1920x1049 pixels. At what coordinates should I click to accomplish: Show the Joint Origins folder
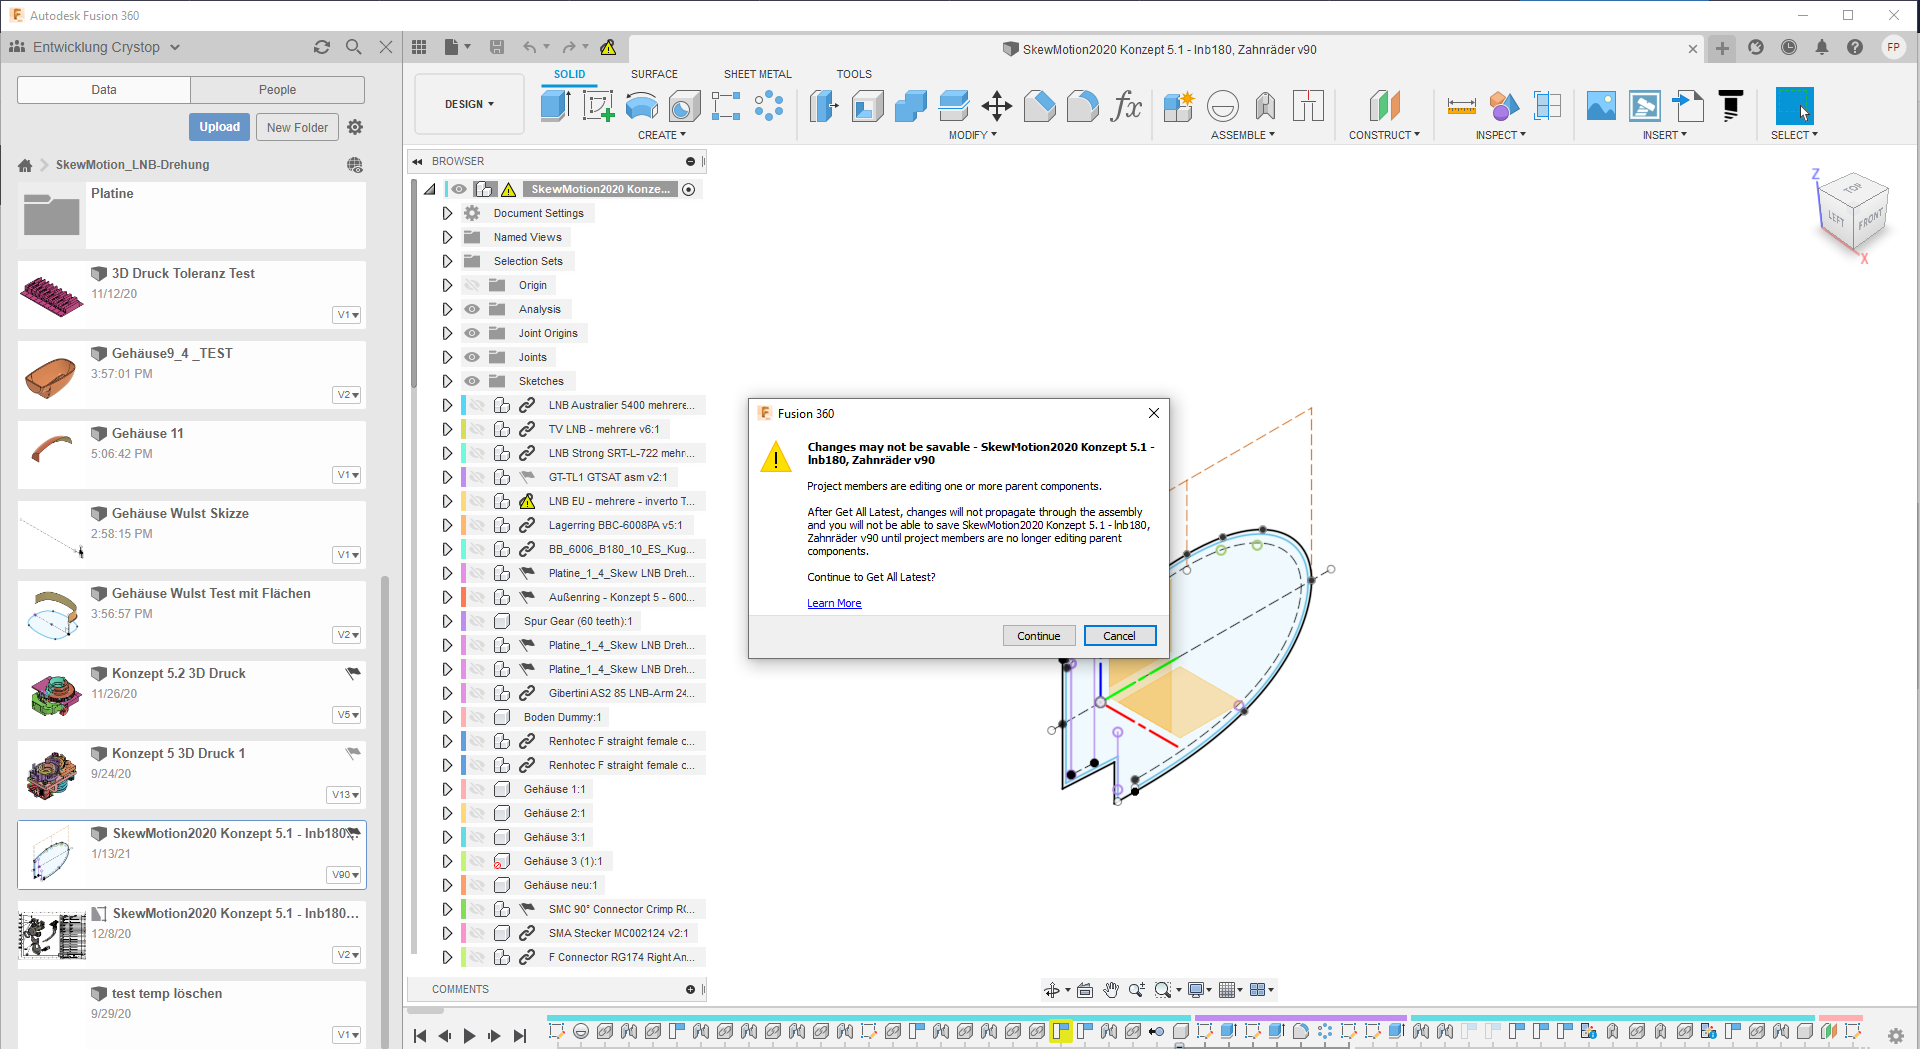[x=472, y=333]
